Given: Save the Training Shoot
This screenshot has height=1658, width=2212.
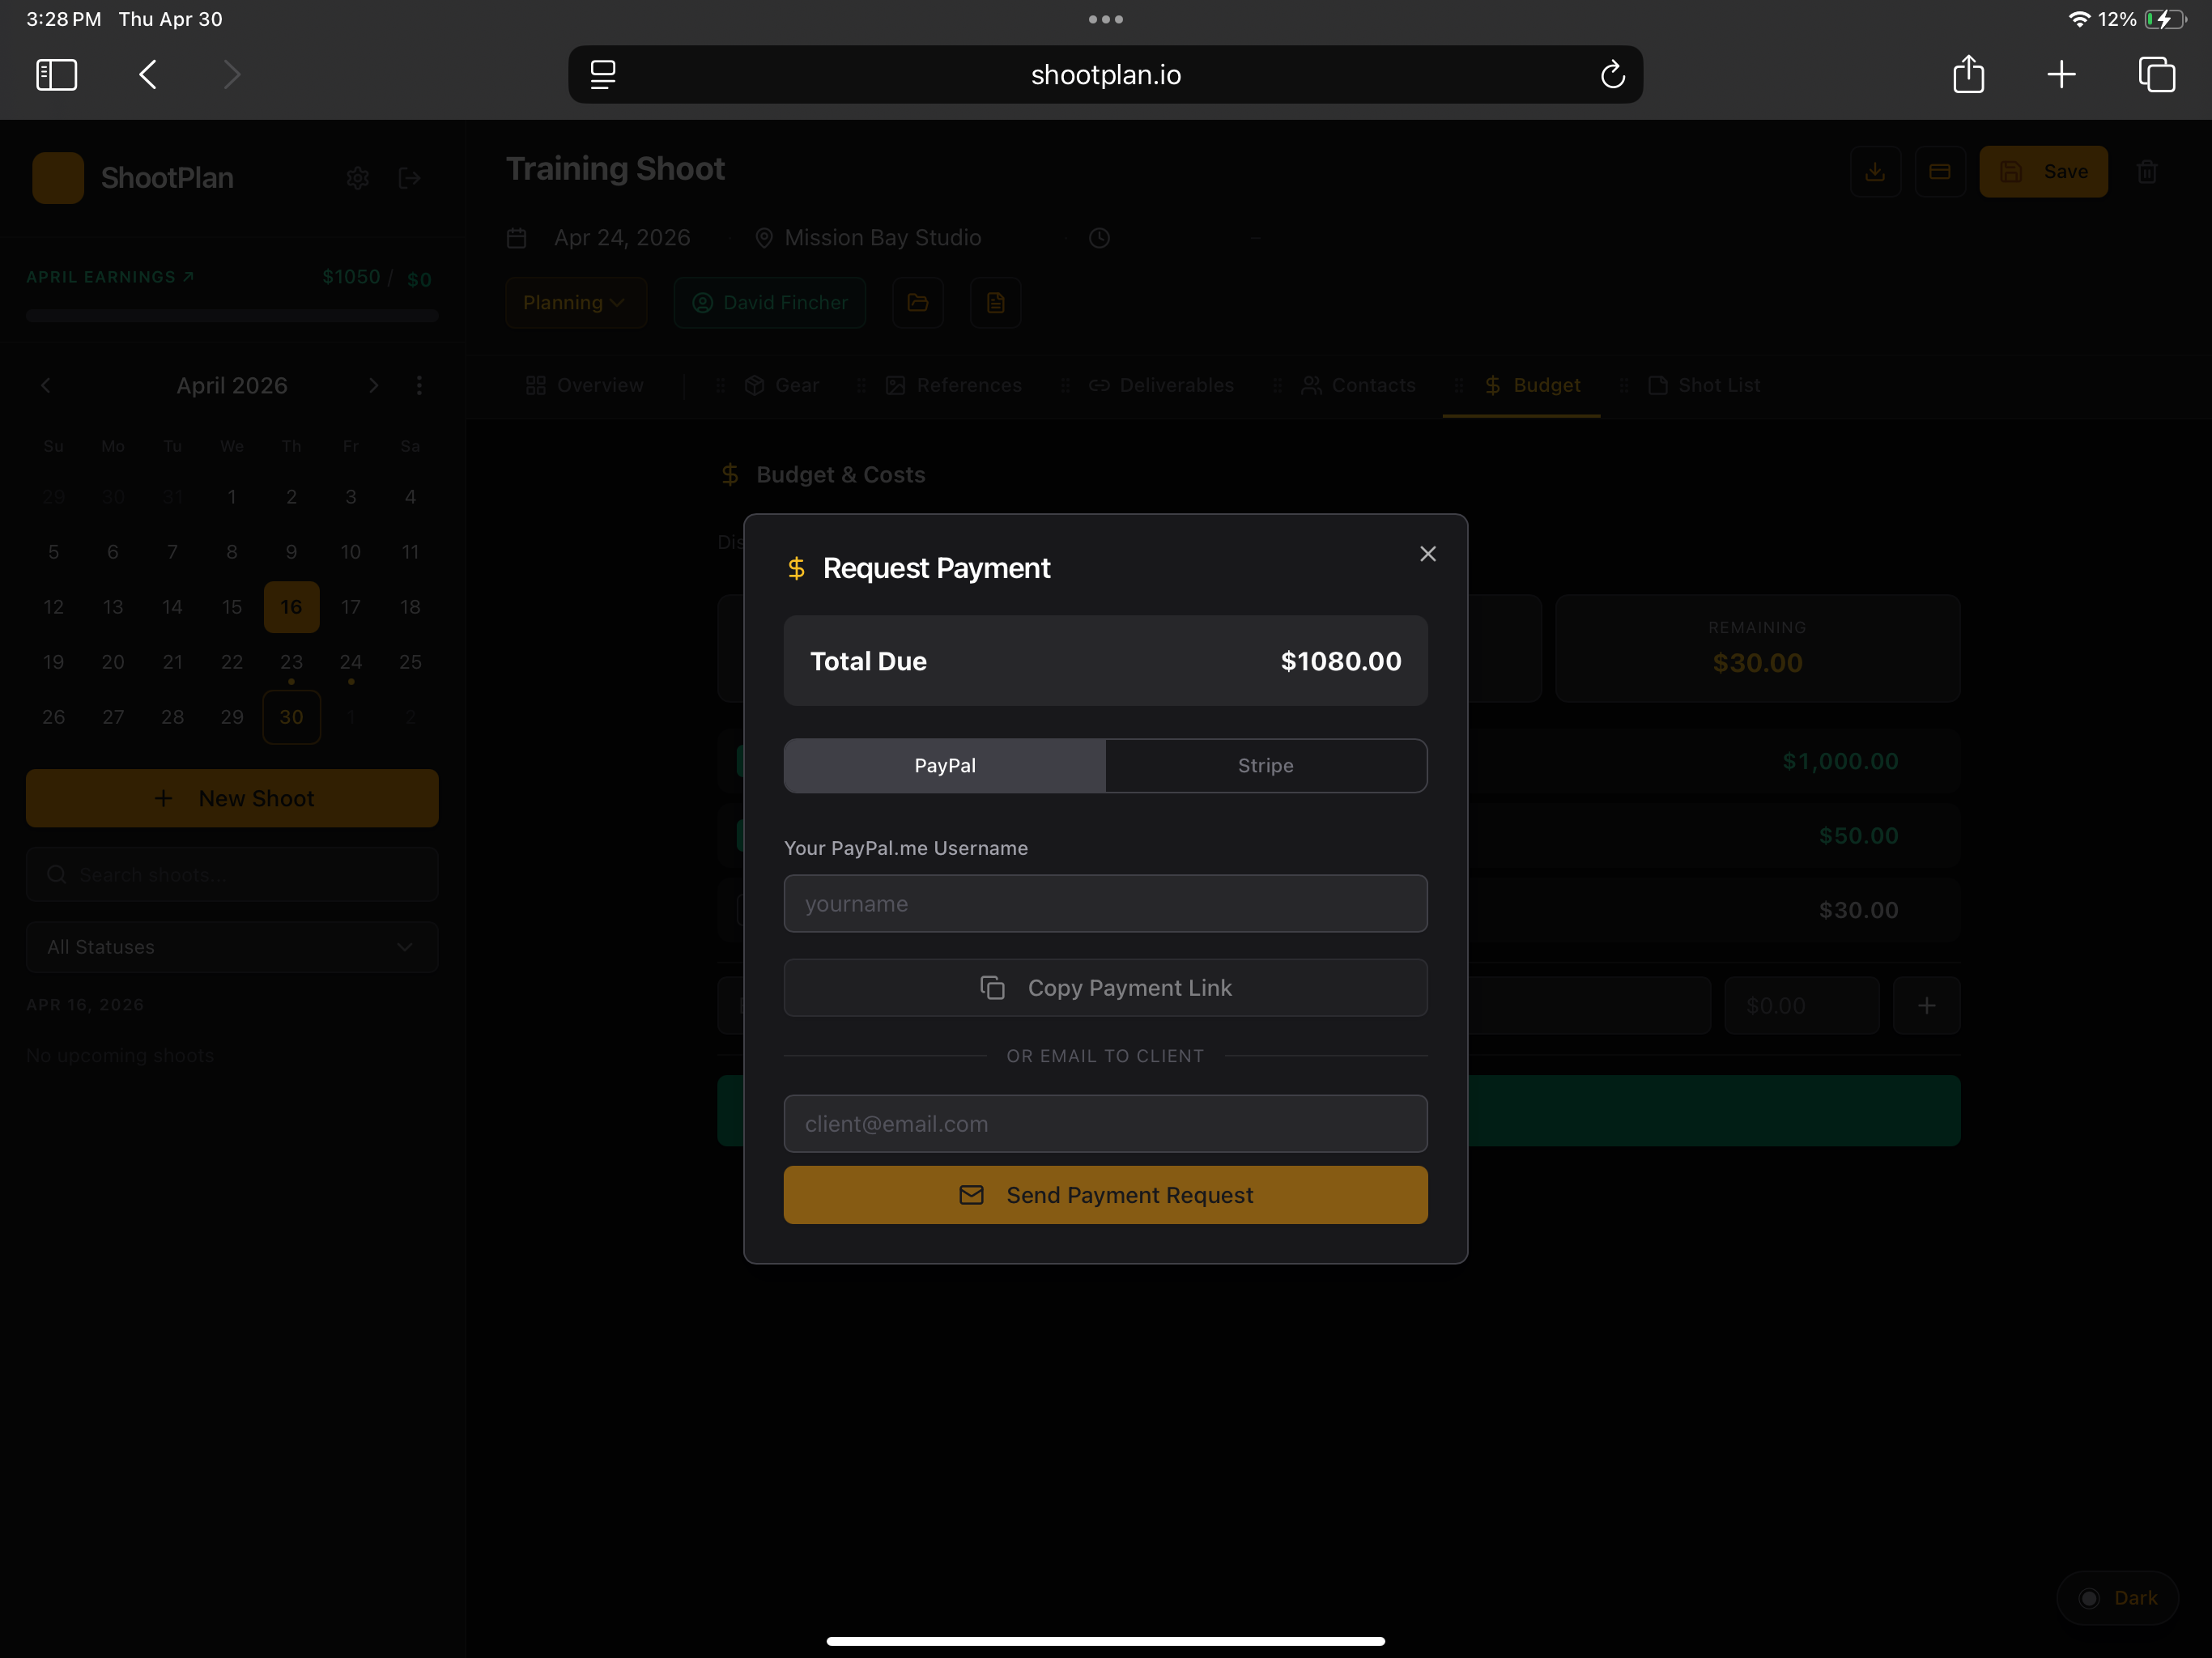Looking at the screenshot, I should [x=2044, y=172].
